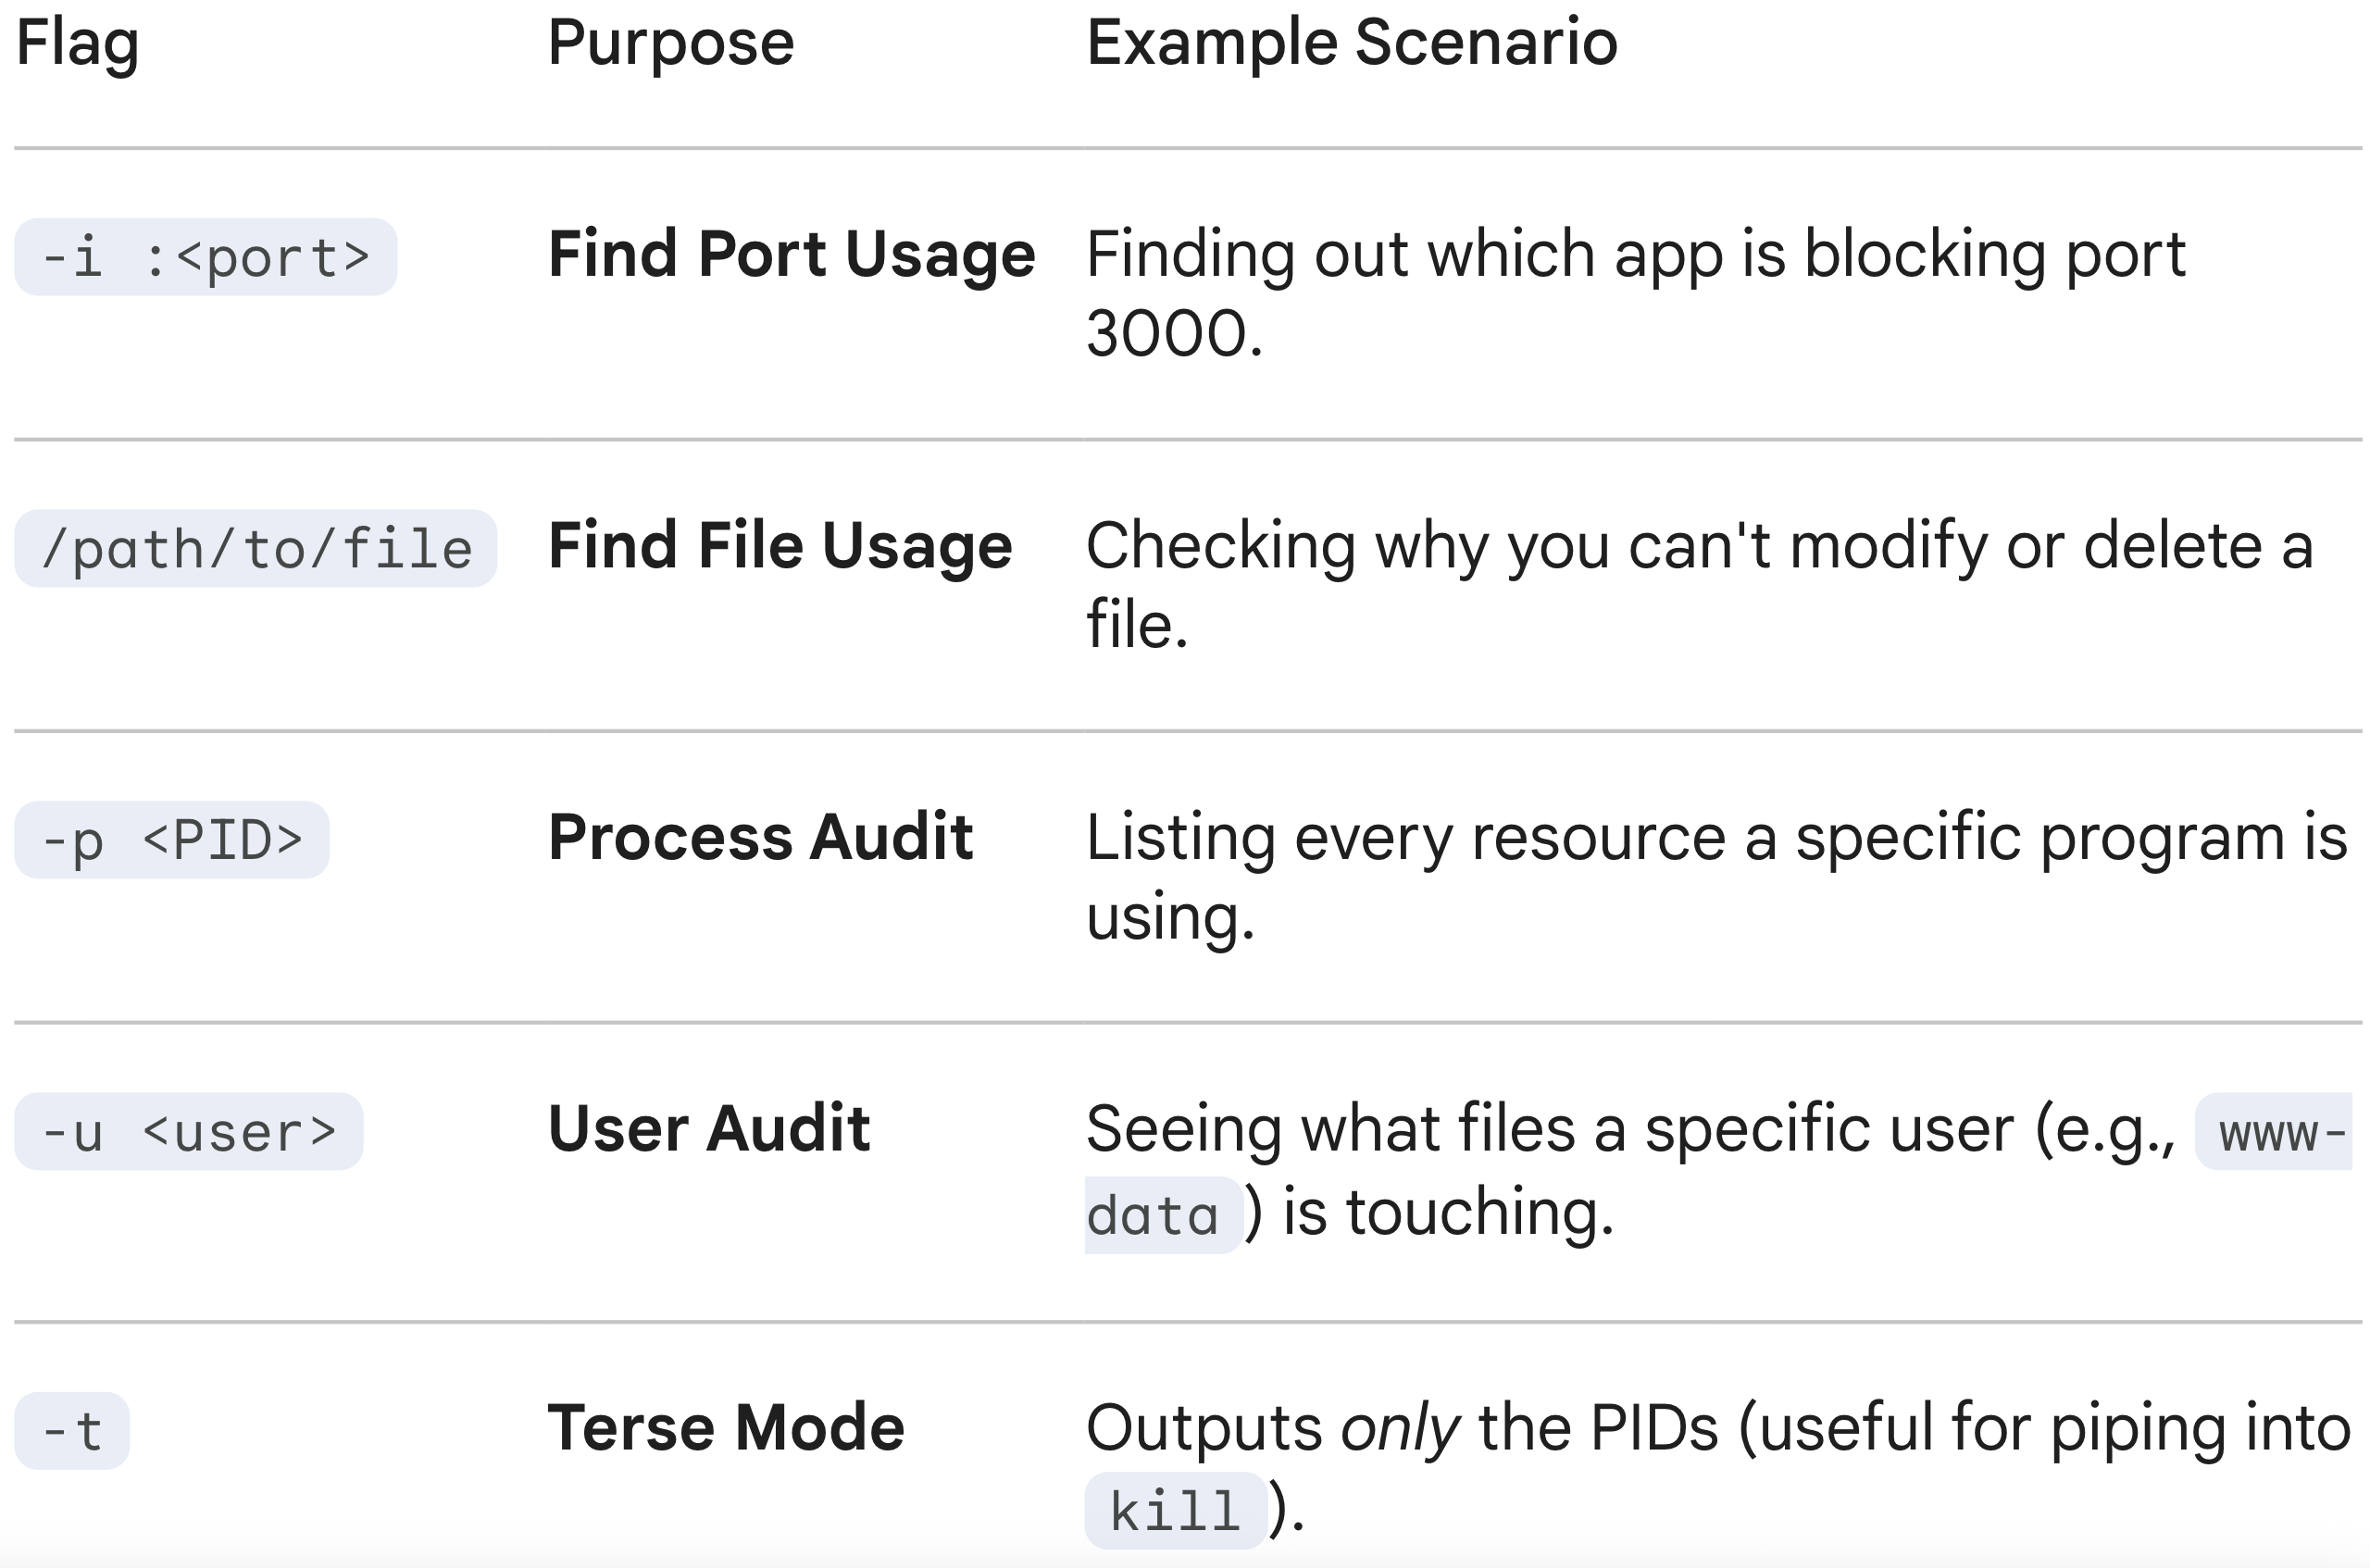Click the Find File Usage text
The height and width of the screenshot is (1568, 2370).
pos(780,546)
